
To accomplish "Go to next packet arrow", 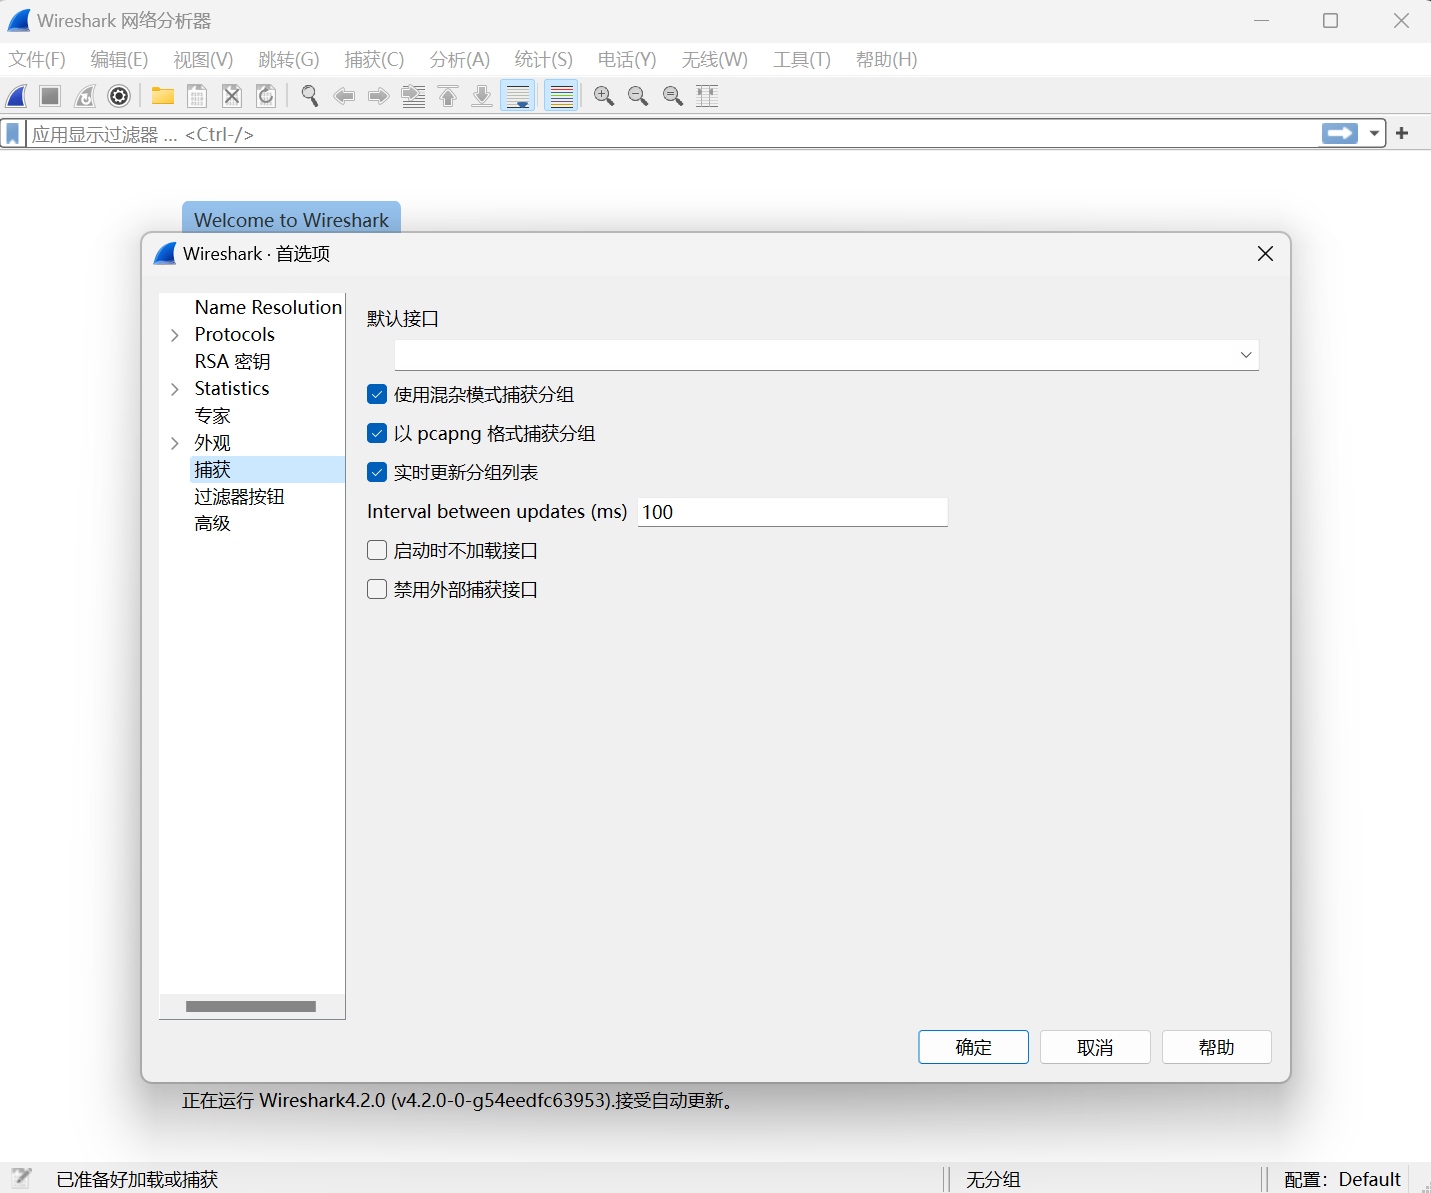I will coord(378,96).
